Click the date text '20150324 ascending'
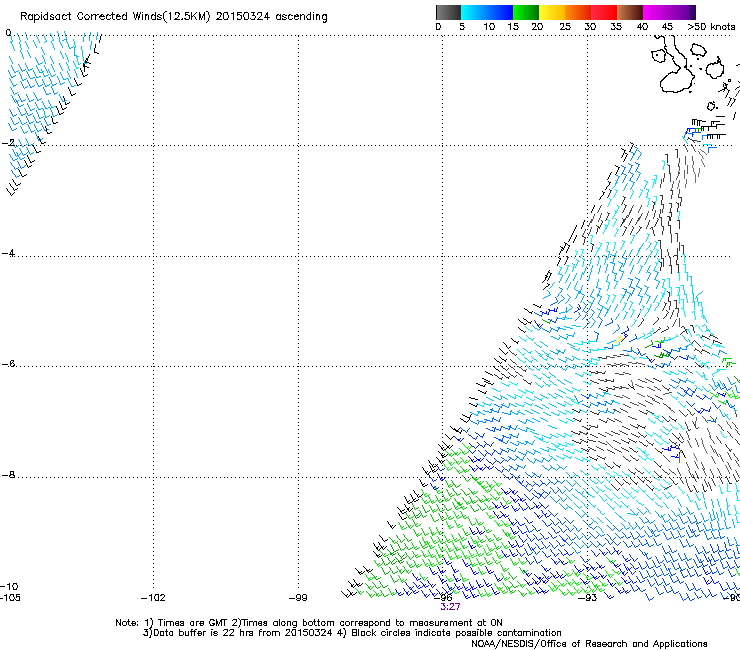Viewport: 740px width, 650px height. [x=271, y=16]
